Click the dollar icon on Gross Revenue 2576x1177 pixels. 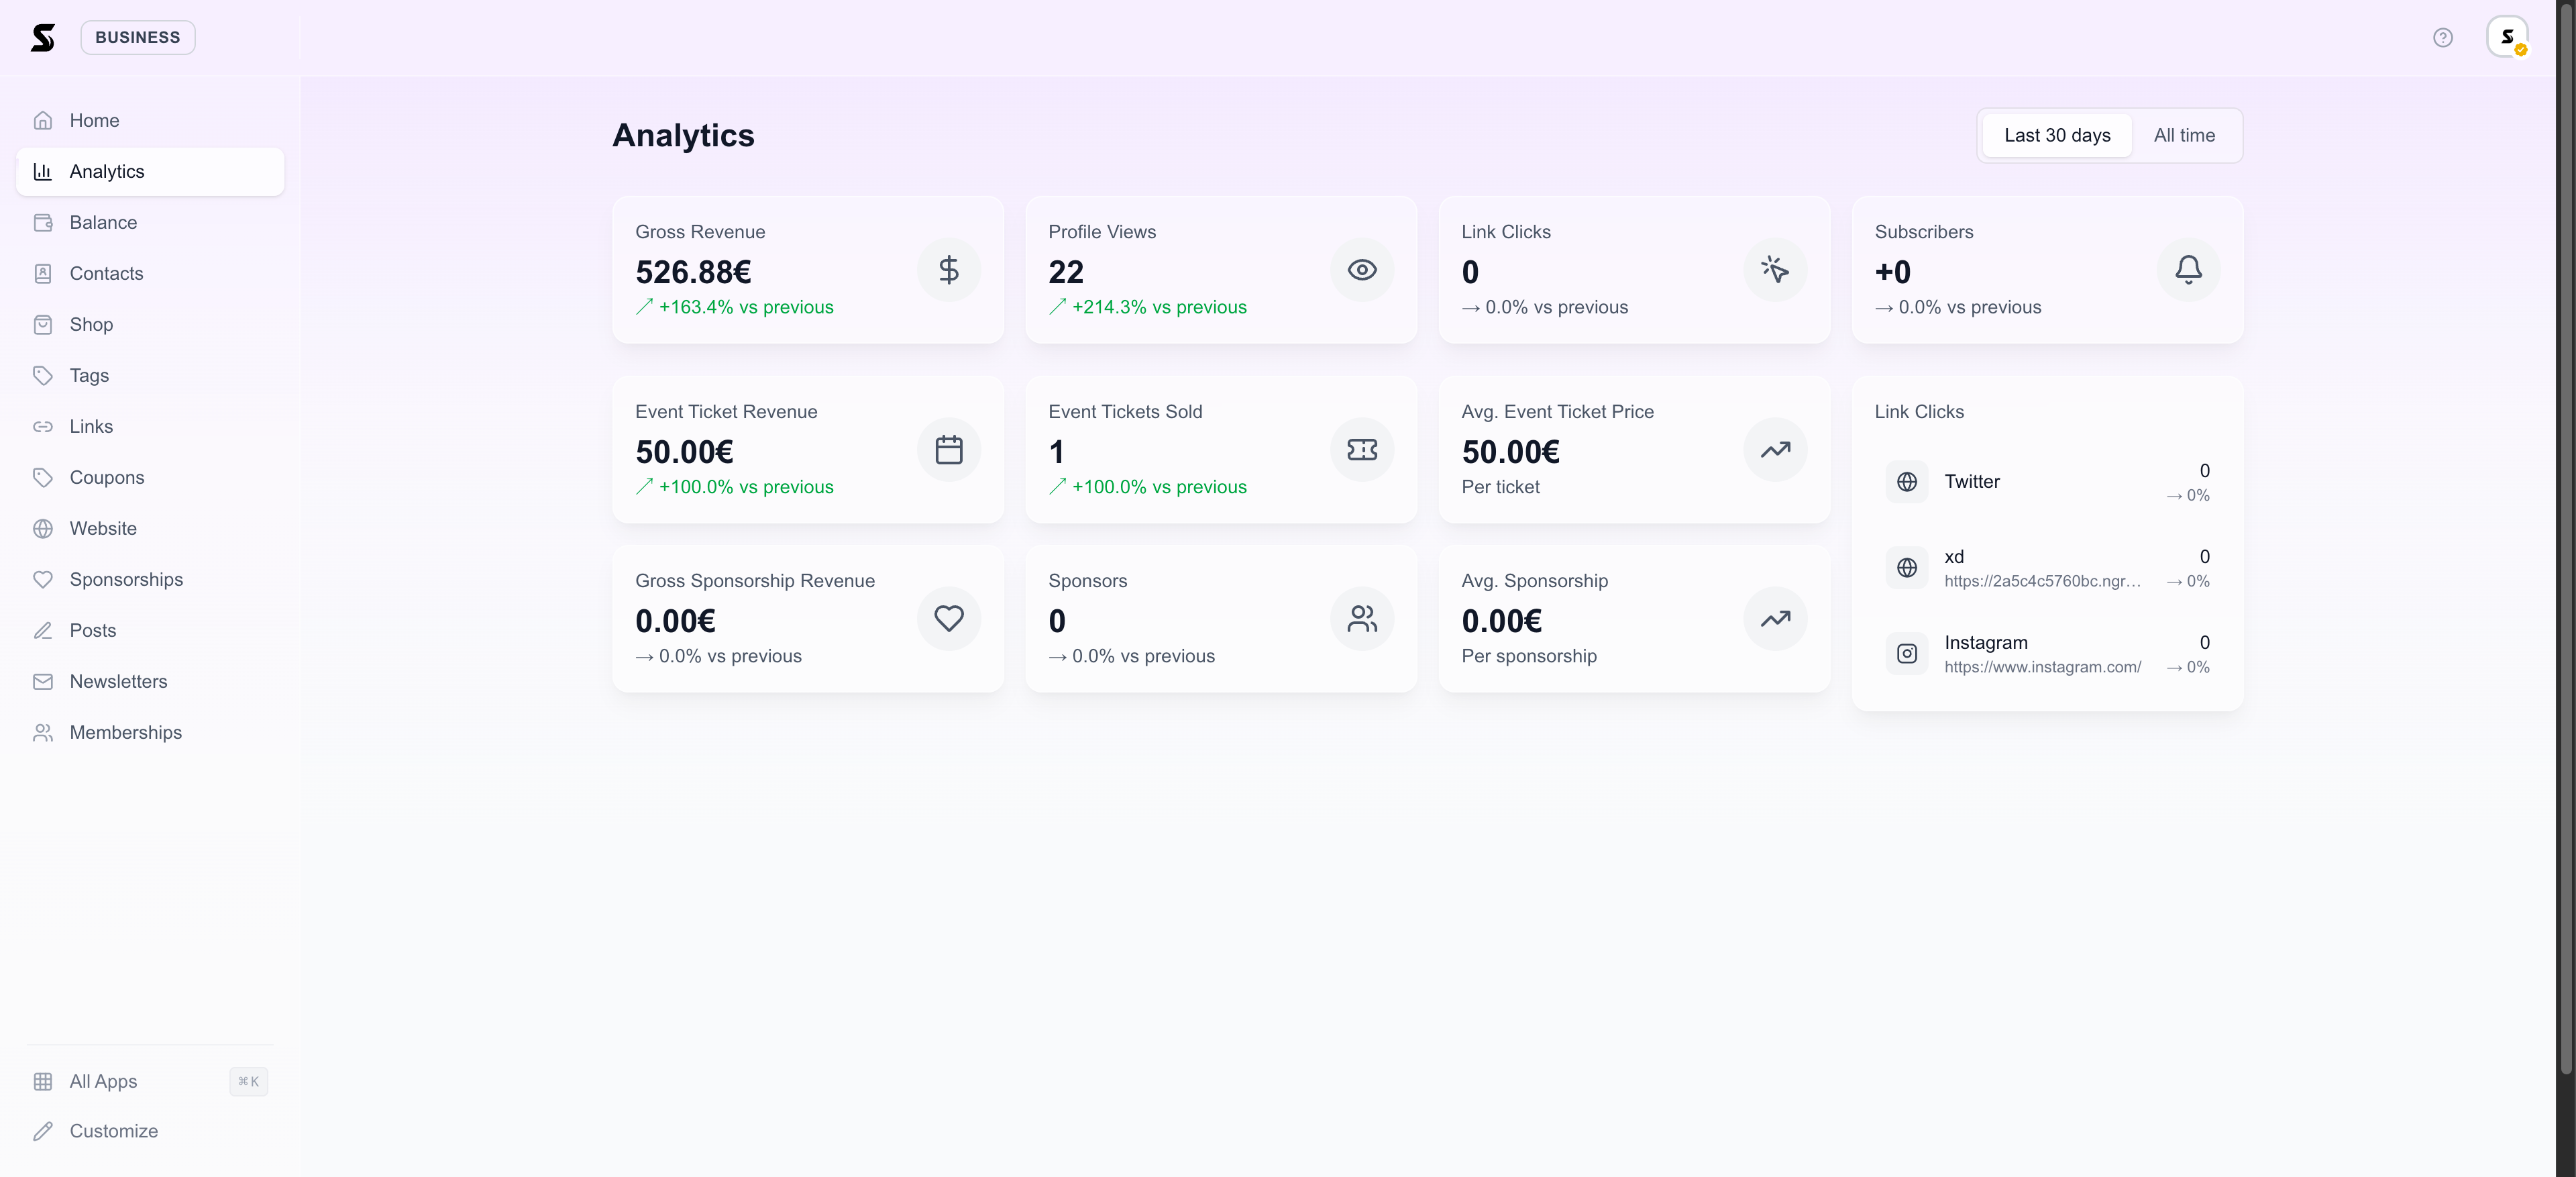coord(948,270)
